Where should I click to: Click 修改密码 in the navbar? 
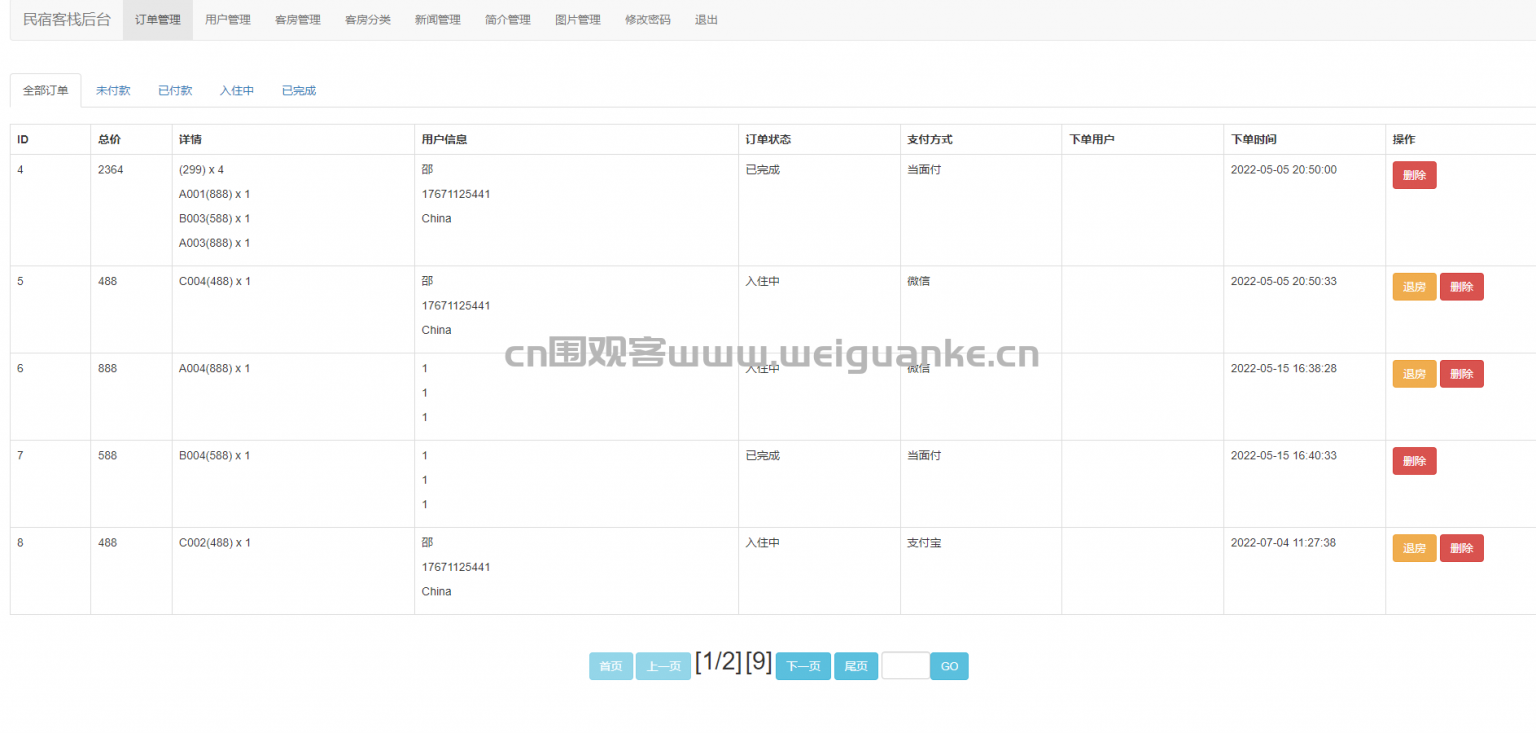pos(648,20)
